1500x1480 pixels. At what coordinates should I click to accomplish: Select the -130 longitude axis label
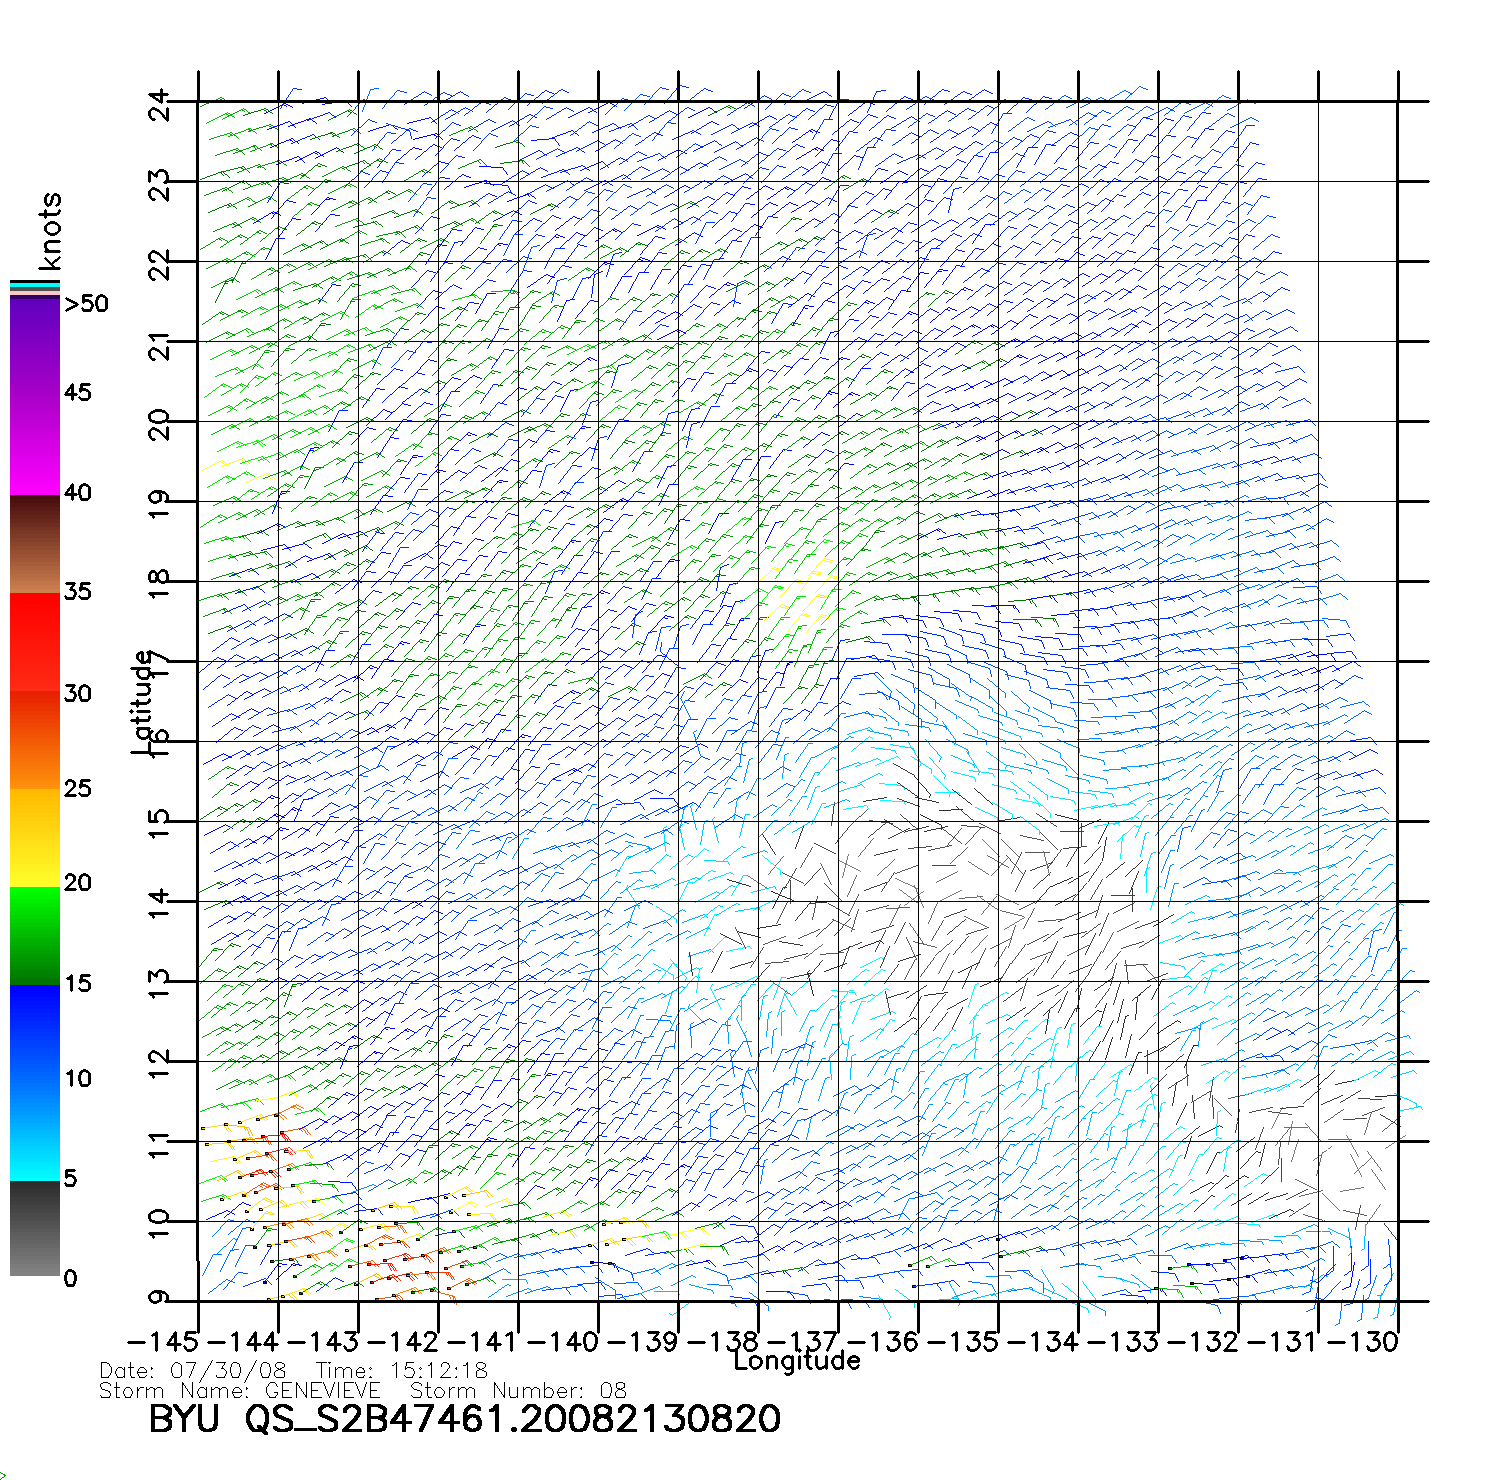pos(1362,1341)
